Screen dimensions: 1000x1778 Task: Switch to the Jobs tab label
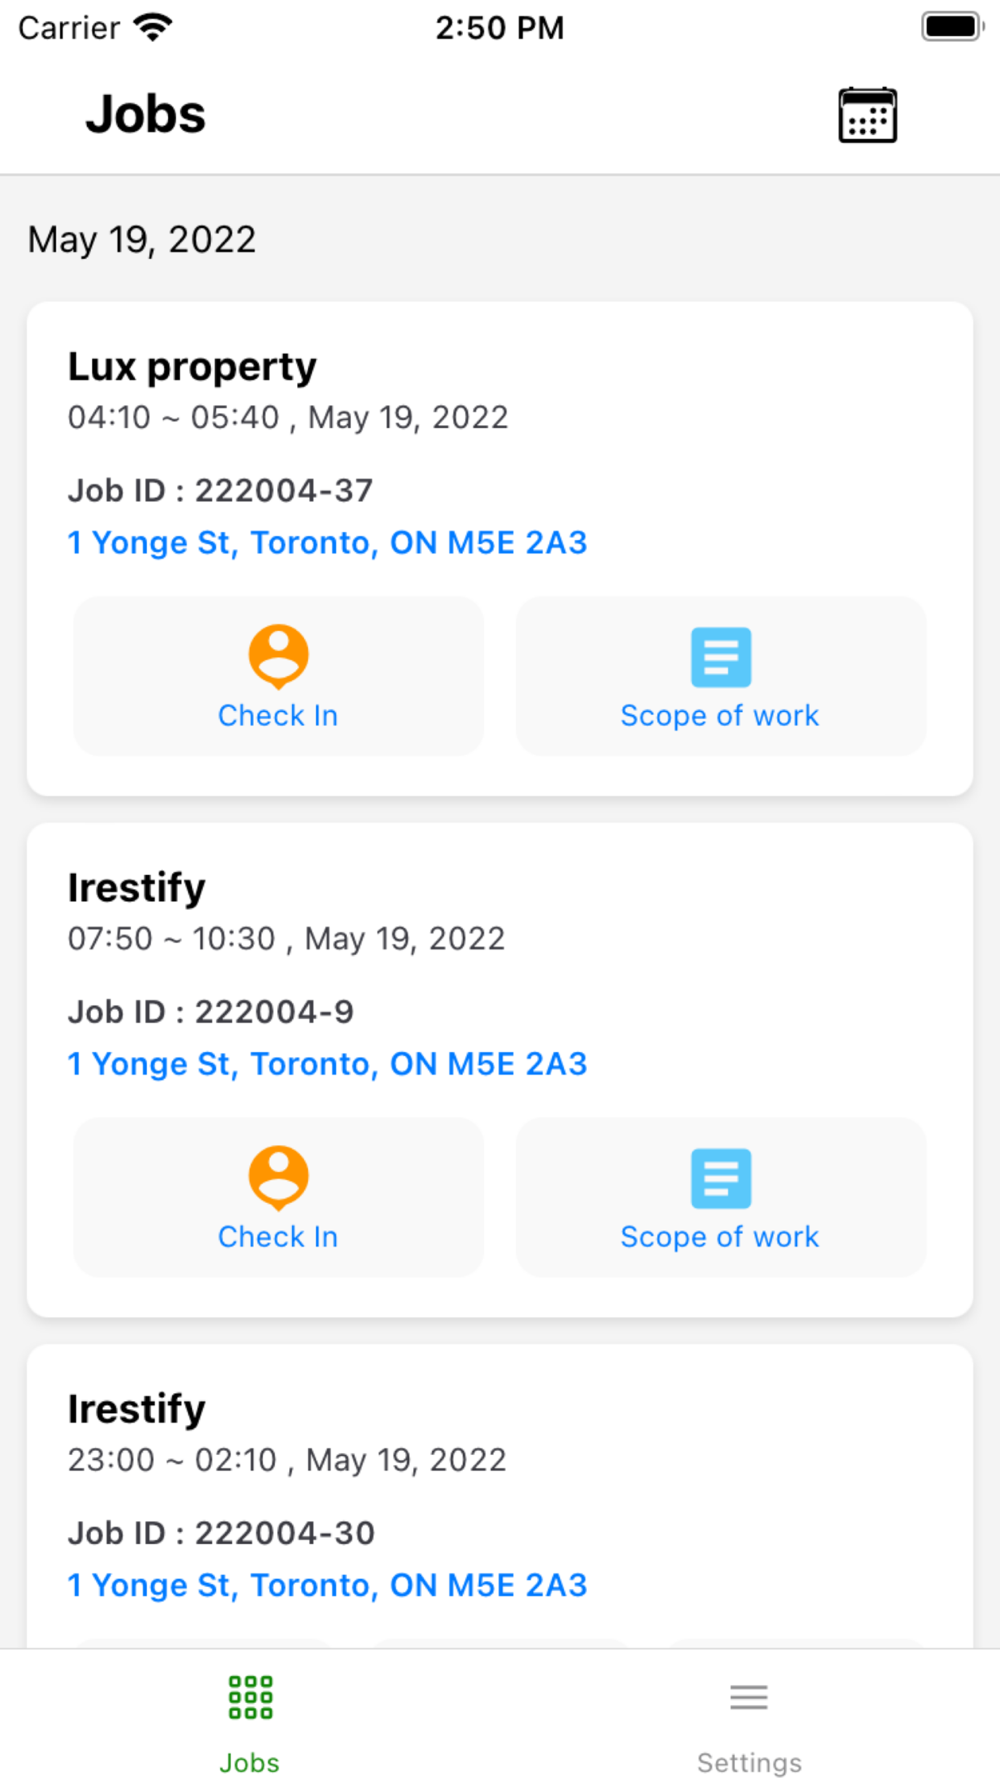click(x=250, y=1762)
